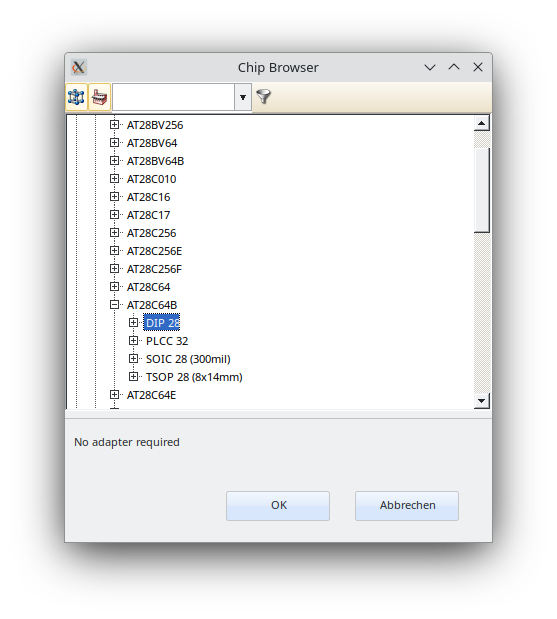Select the AT28BV256 chip entry
This screenshot has width=557, height=619.
click(x=155, y=125)
